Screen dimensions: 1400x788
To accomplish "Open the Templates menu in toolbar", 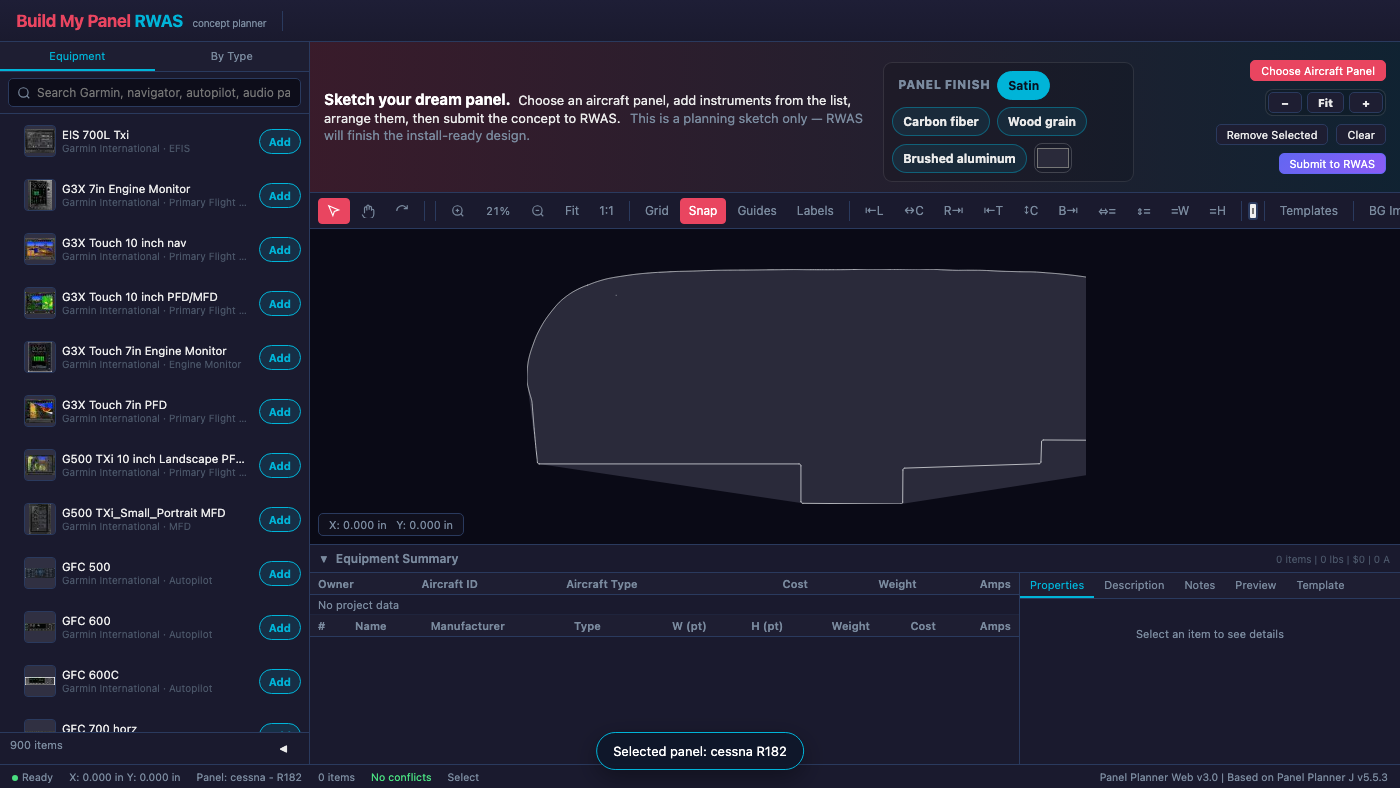I will 1308,211.
